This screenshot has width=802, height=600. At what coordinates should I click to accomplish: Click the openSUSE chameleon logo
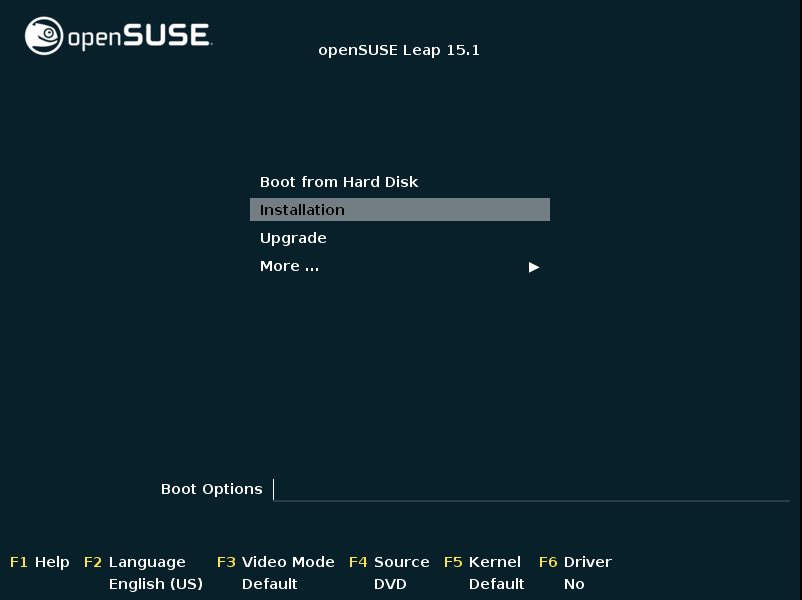click(x=44, y=36)
